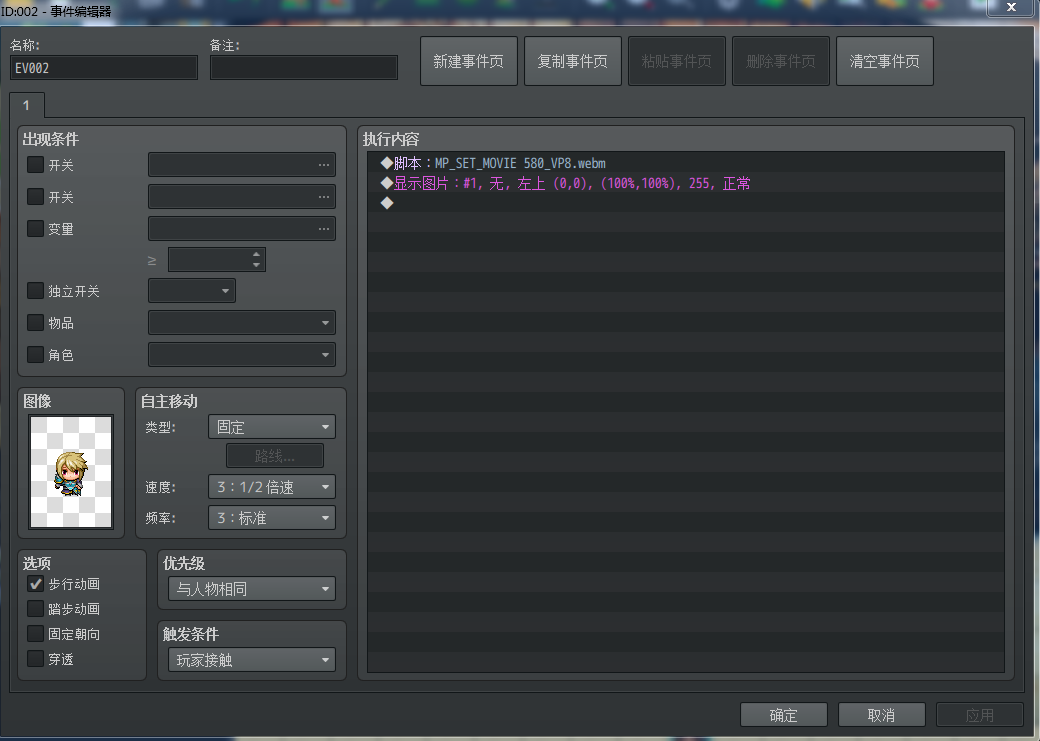
Task: Click the 清空事件页 button
Action: [x=885, y=61]
